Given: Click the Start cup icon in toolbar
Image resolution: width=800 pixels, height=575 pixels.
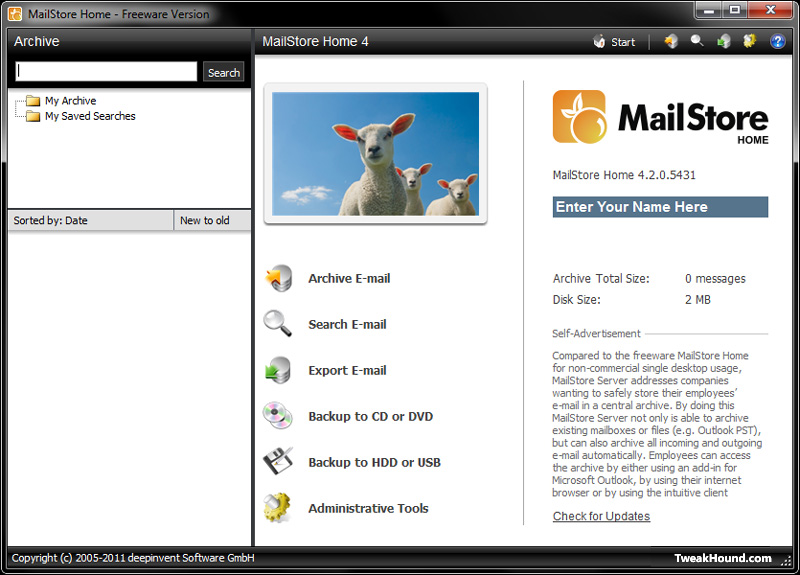Looking at the screenshot, I should [599, 42].
